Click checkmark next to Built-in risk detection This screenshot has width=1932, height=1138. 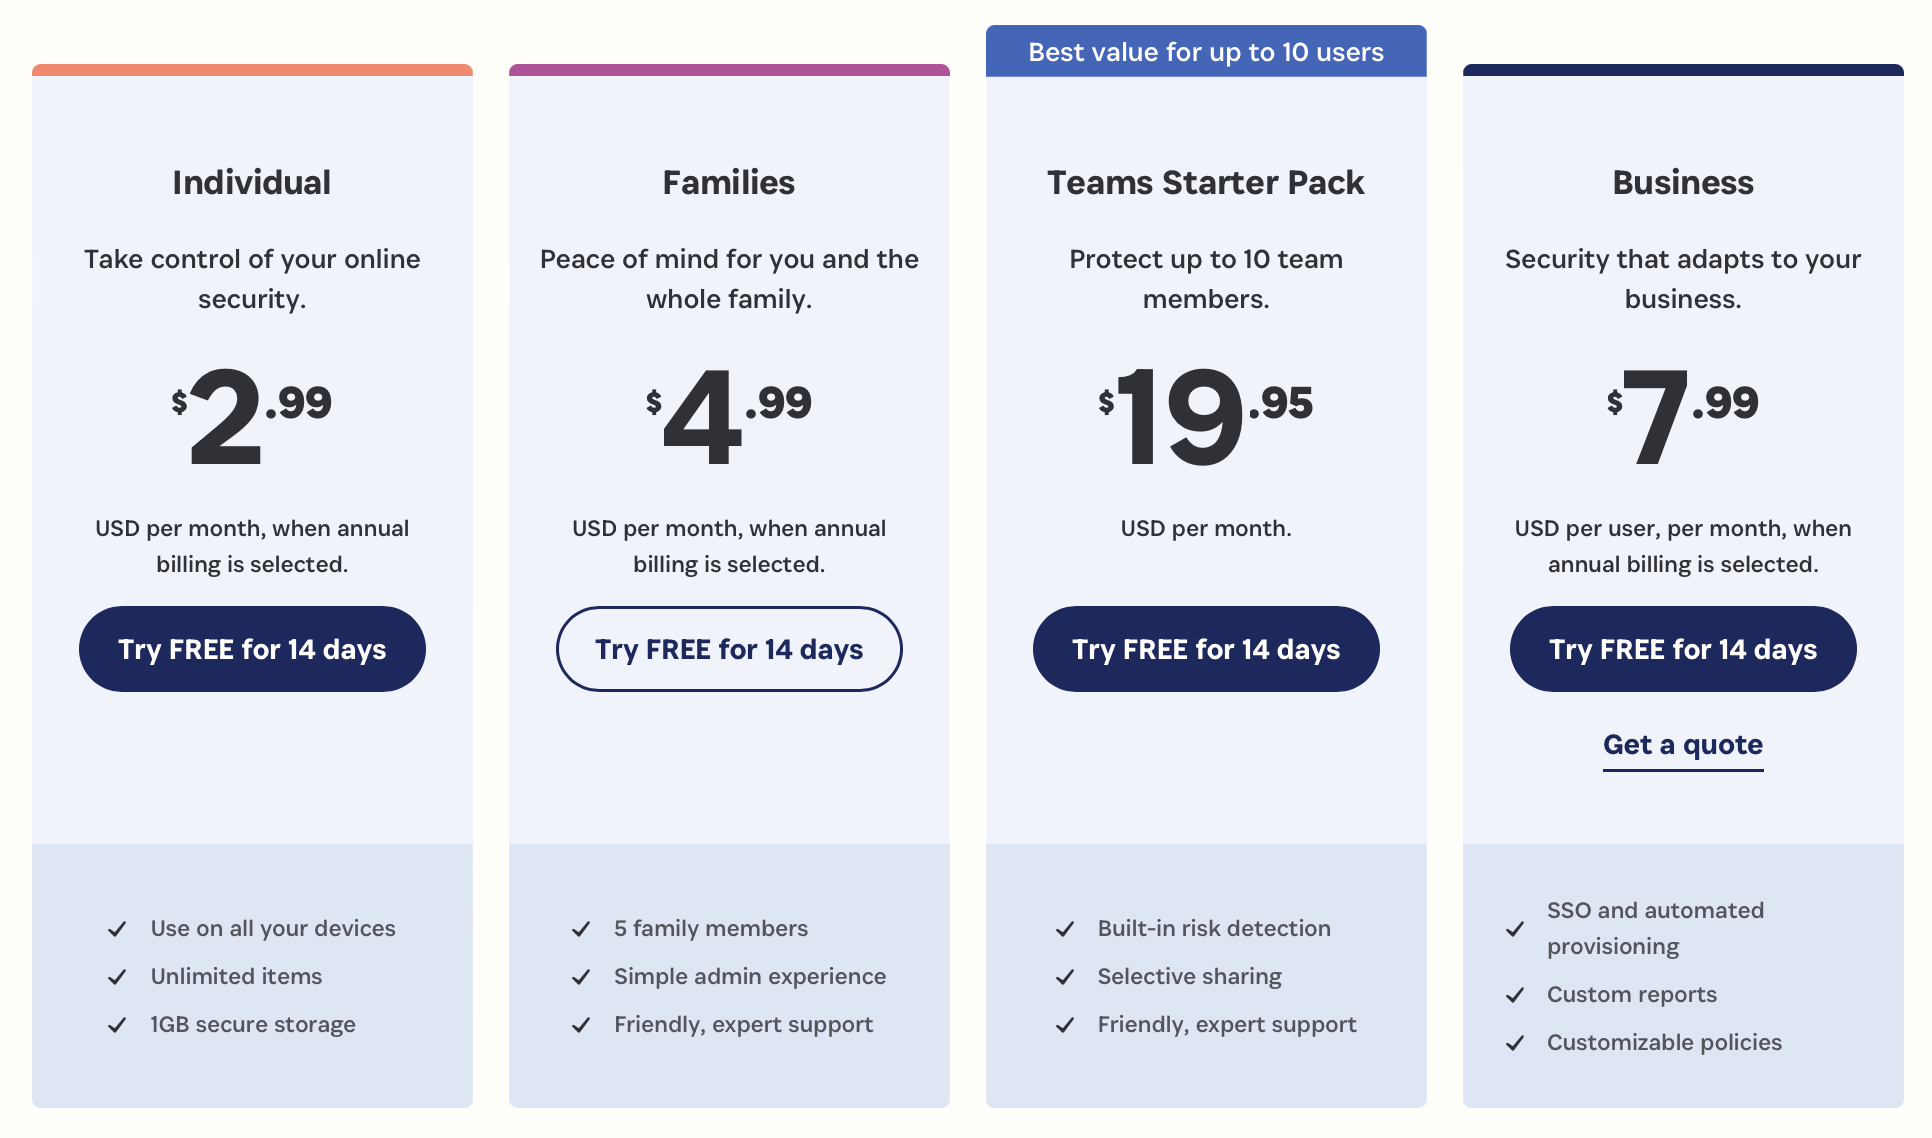click(1065, 929)
